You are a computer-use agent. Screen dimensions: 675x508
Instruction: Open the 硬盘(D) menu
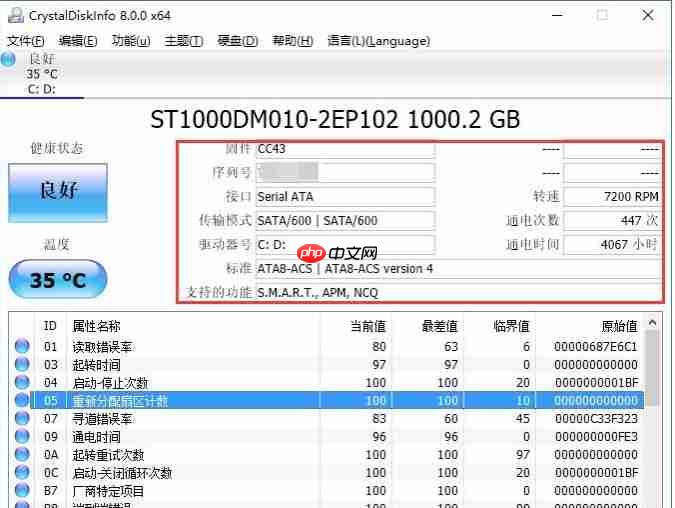click(x=237, y=41)
